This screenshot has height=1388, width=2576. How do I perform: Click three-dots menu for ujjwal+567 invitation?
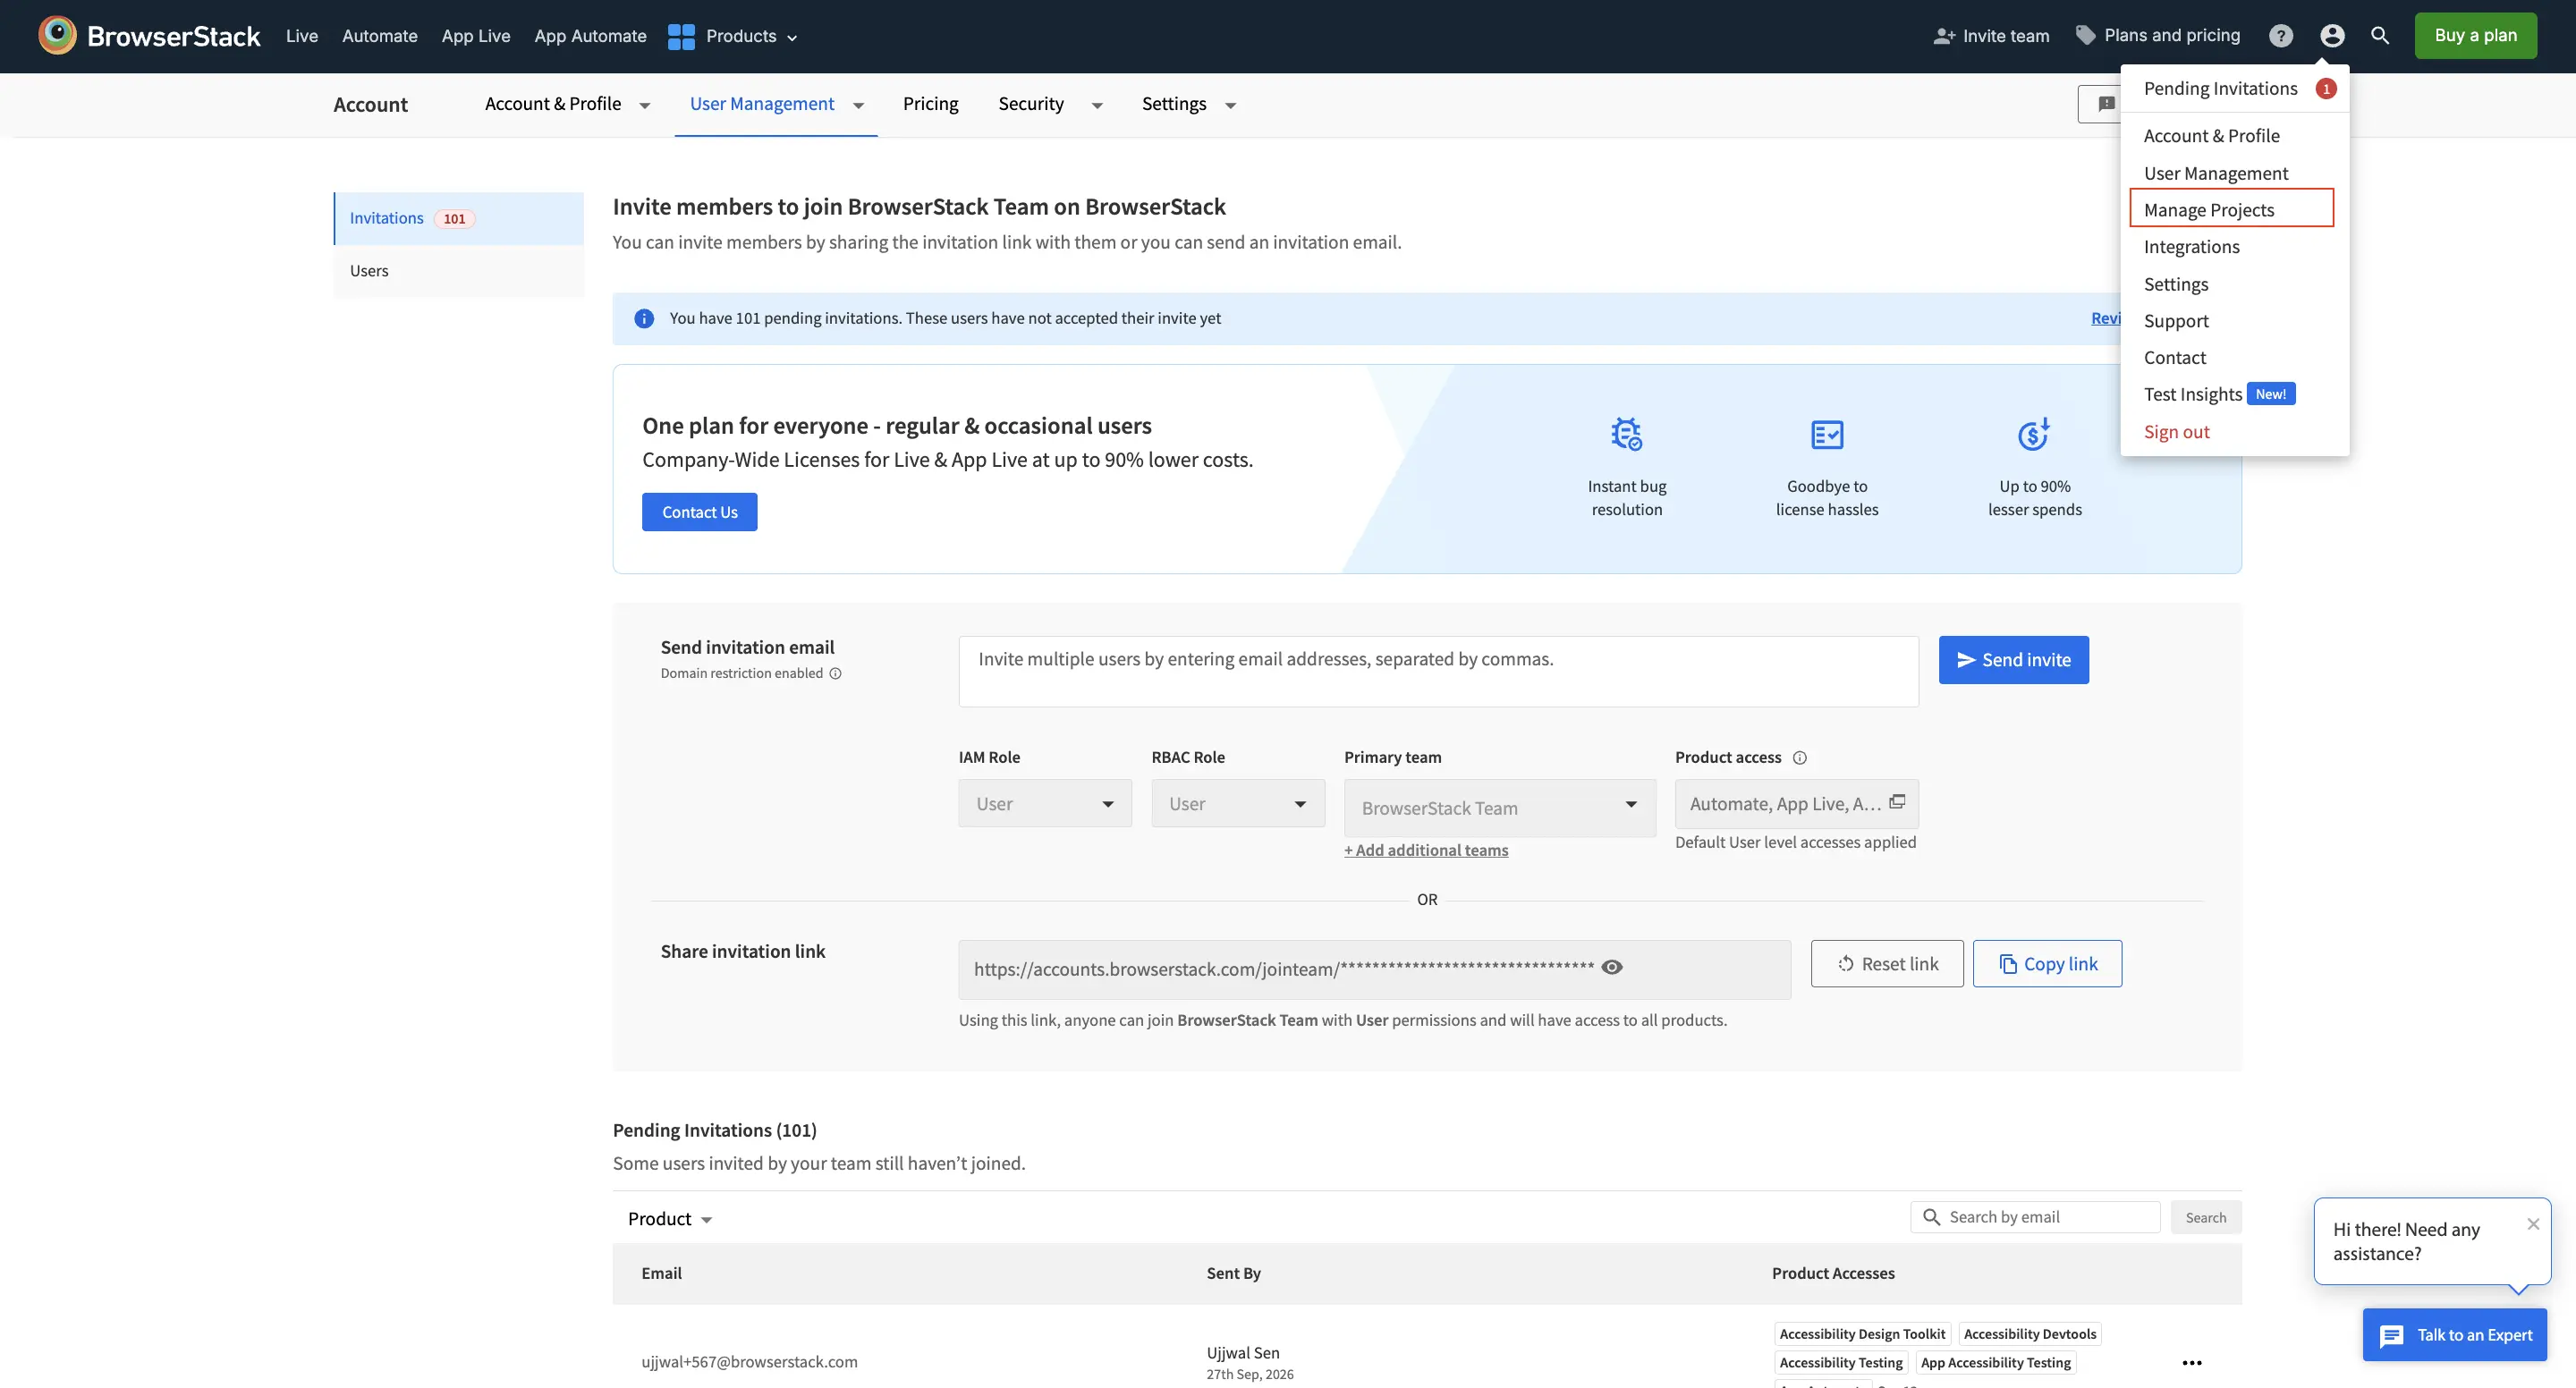[x=2192, y=1362]
